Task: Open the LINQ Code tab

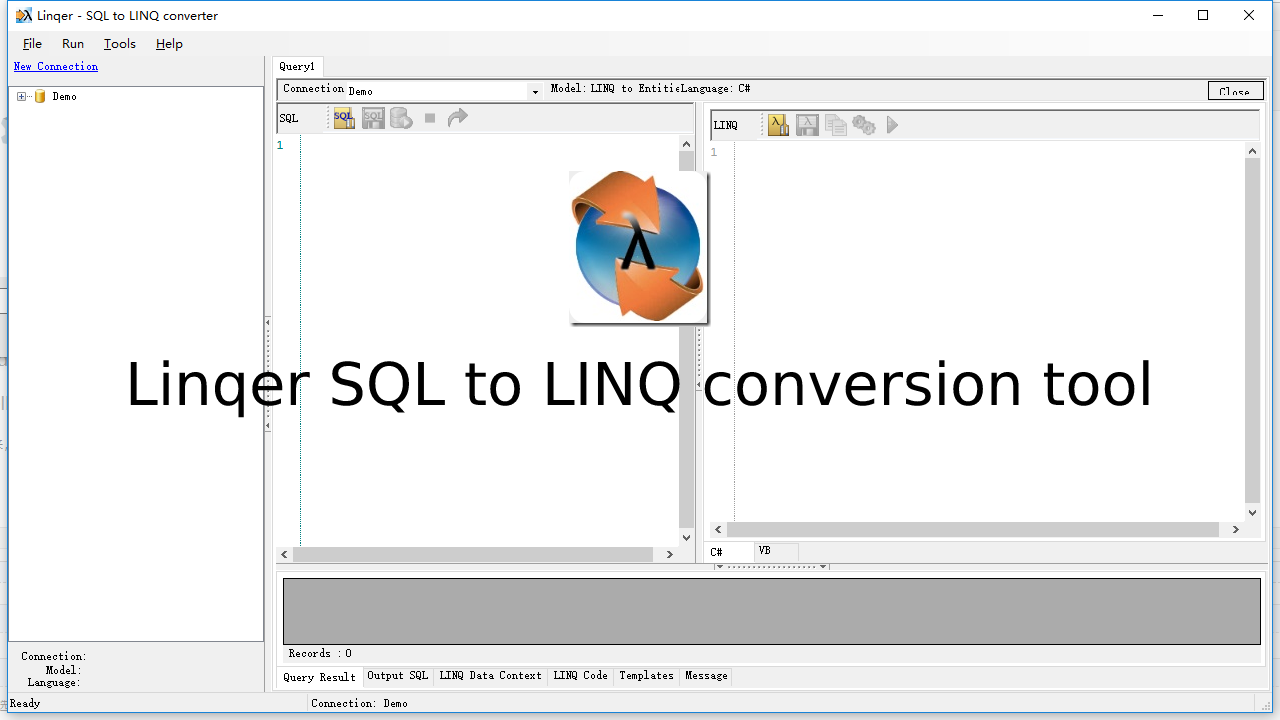Action: click(x=580, y=676)
